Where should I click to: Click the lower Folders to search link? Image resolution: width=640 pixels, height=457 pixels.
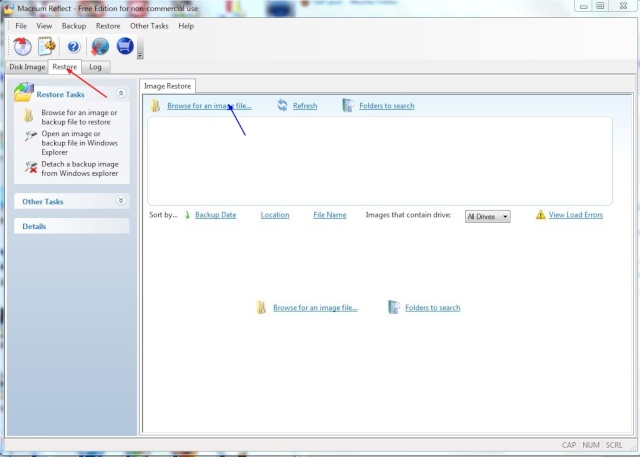click(x=432, y=308)
